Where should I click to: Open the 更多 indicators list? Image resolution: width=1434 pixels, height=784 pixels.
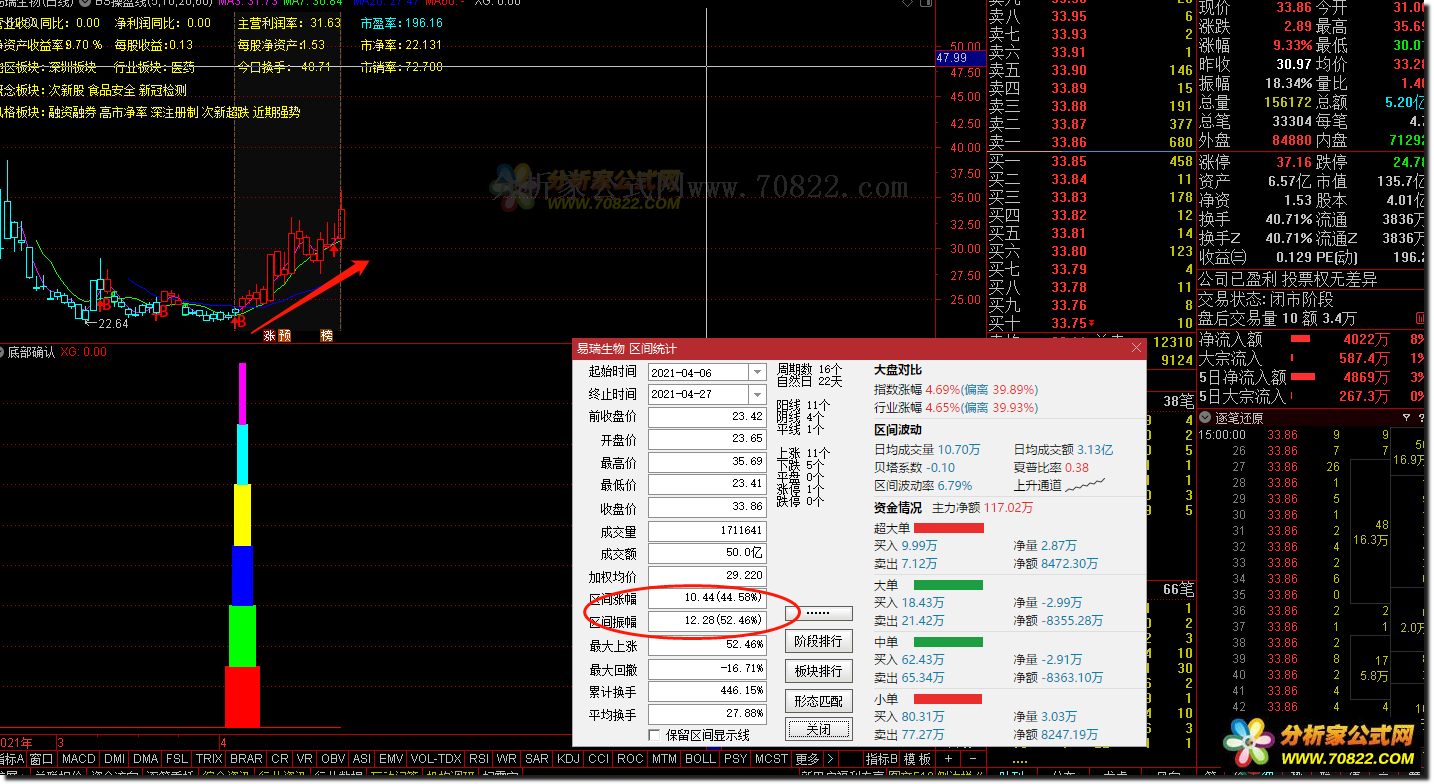(x=808, y=759)
